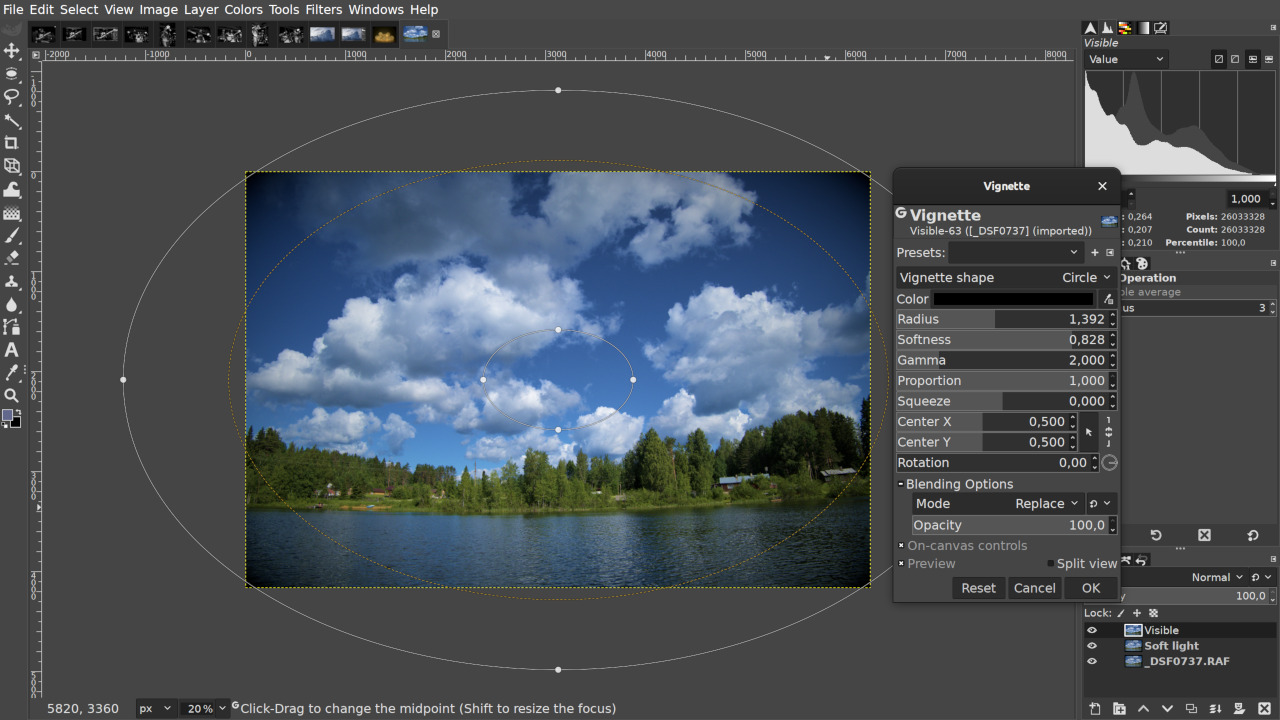Delete the selected layer
1280x720 pixels.
[x=1264, y=708]
